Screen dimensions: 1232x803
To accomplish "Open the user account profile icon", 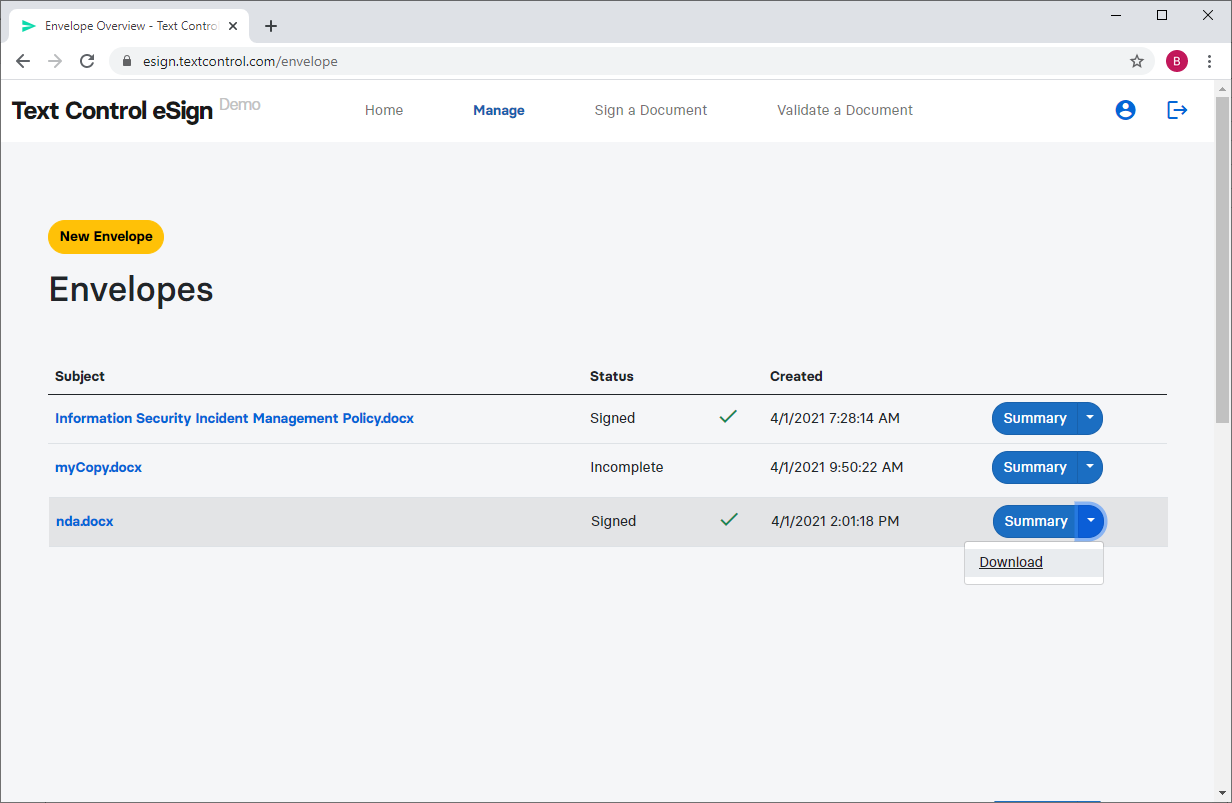I will point(1125,110).
